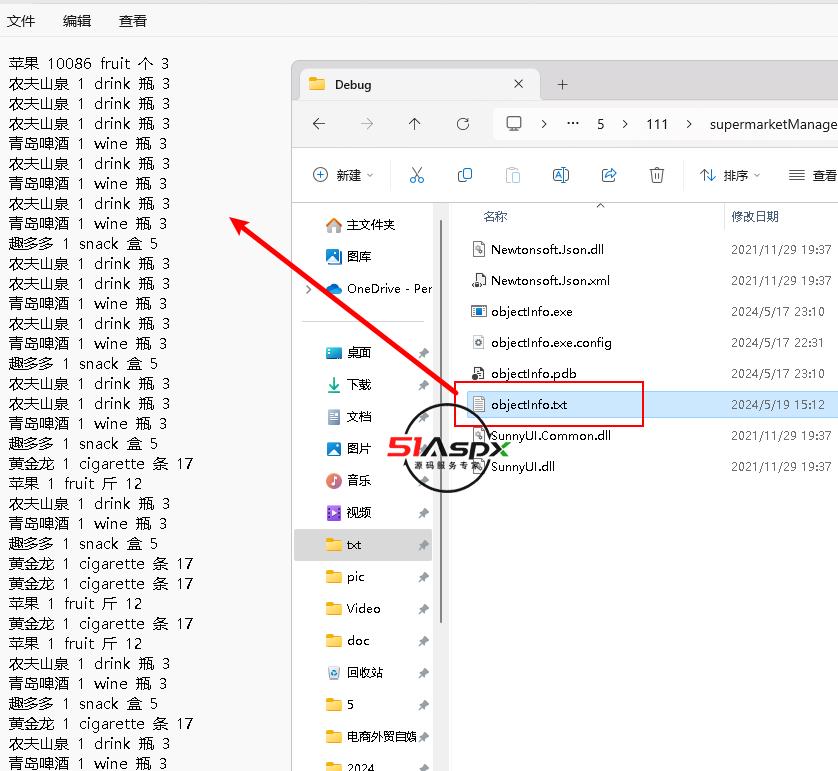This screenshot has width=838, height=771.
Task: Expand the OneDrive tree node
Action: coord(309,289)
